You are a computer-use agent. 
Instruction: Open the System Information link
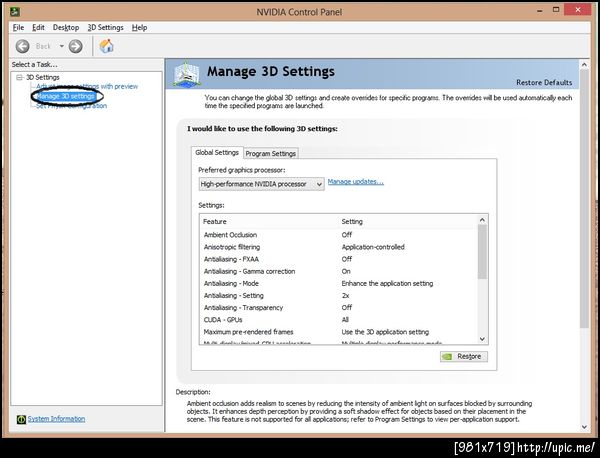pos(56,419)
